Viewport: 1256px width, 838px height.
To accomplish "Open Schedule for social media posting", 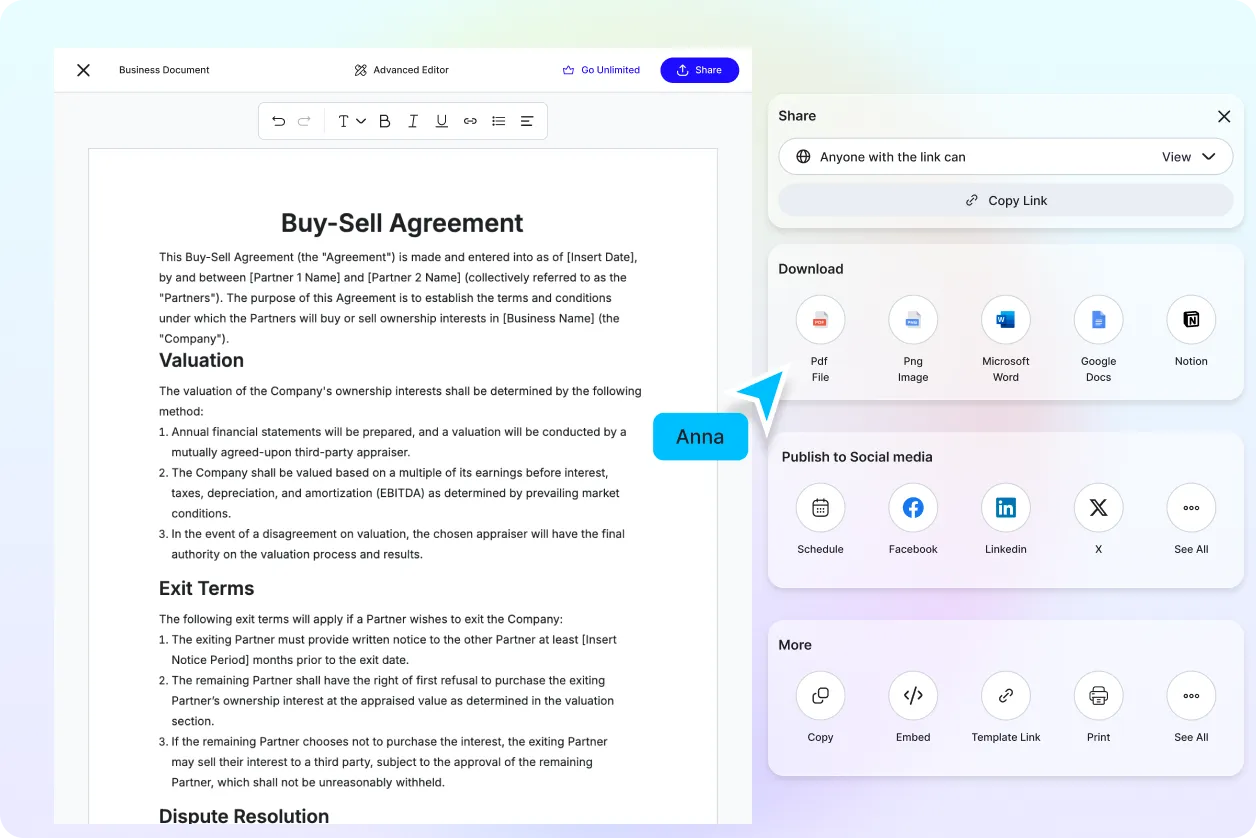I will (x=820, y=507).
